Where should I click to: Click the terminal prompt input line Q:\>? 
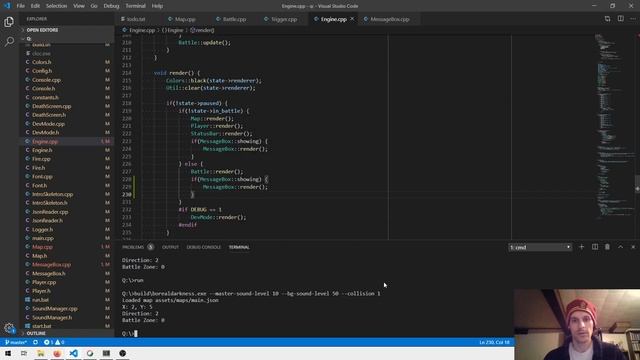130,333
